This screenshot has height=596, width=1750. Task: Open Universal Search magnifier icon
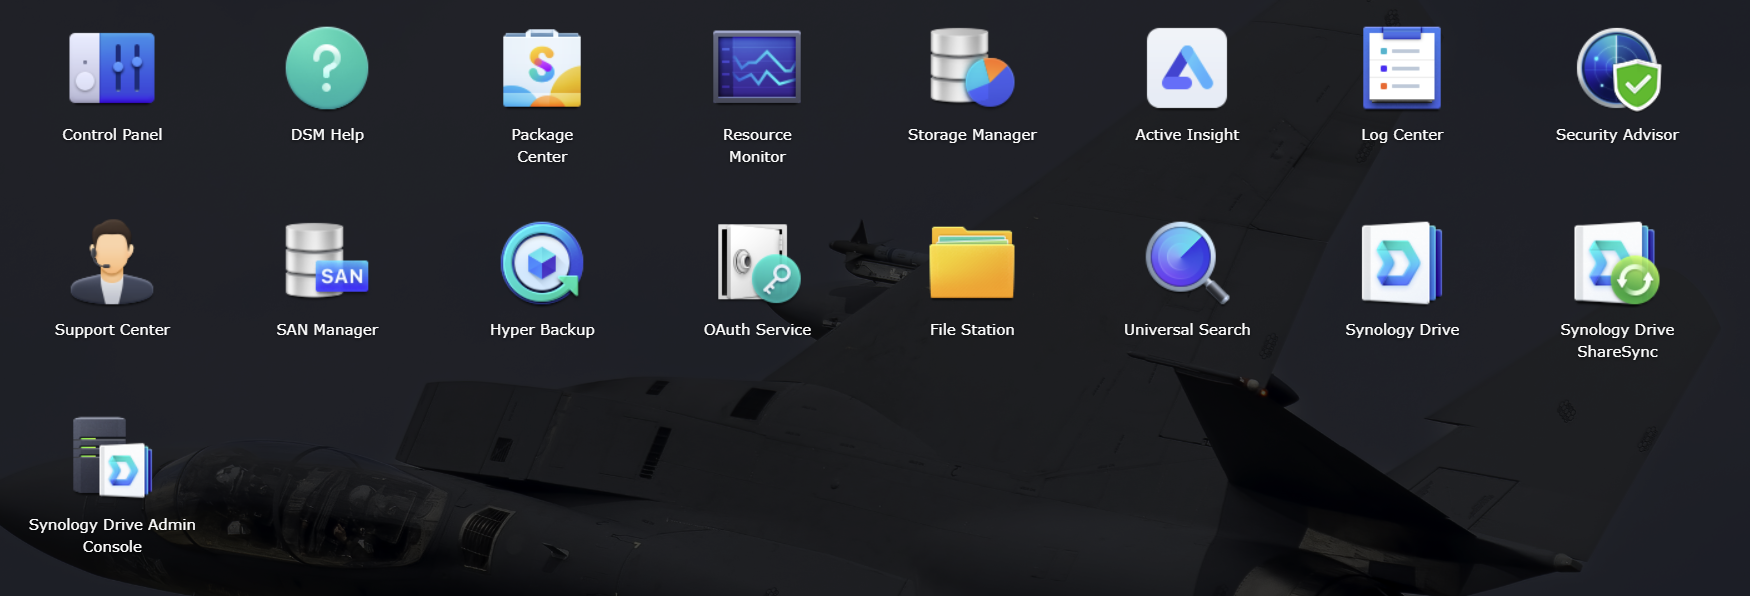point(1187,262)
